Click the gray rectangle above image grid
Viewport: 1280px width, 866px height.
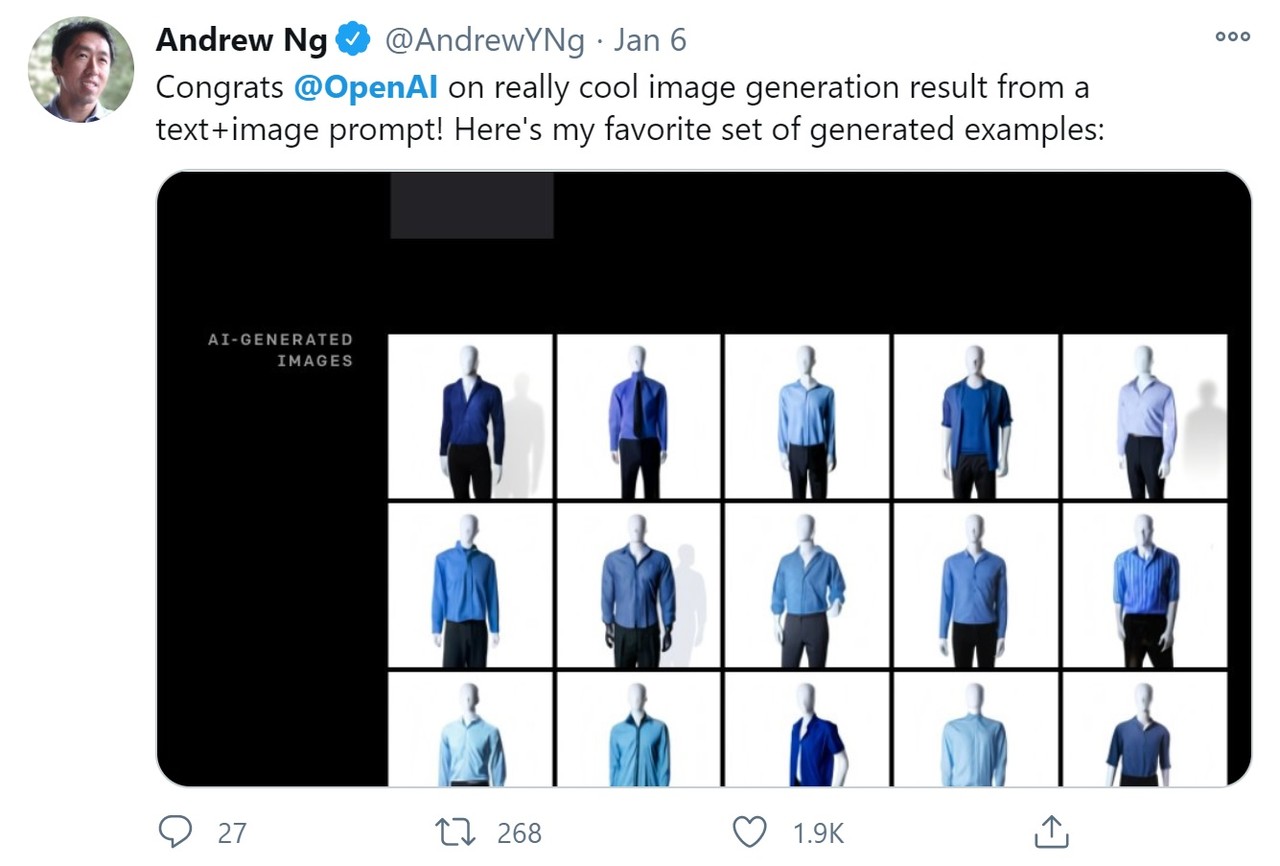471,205
